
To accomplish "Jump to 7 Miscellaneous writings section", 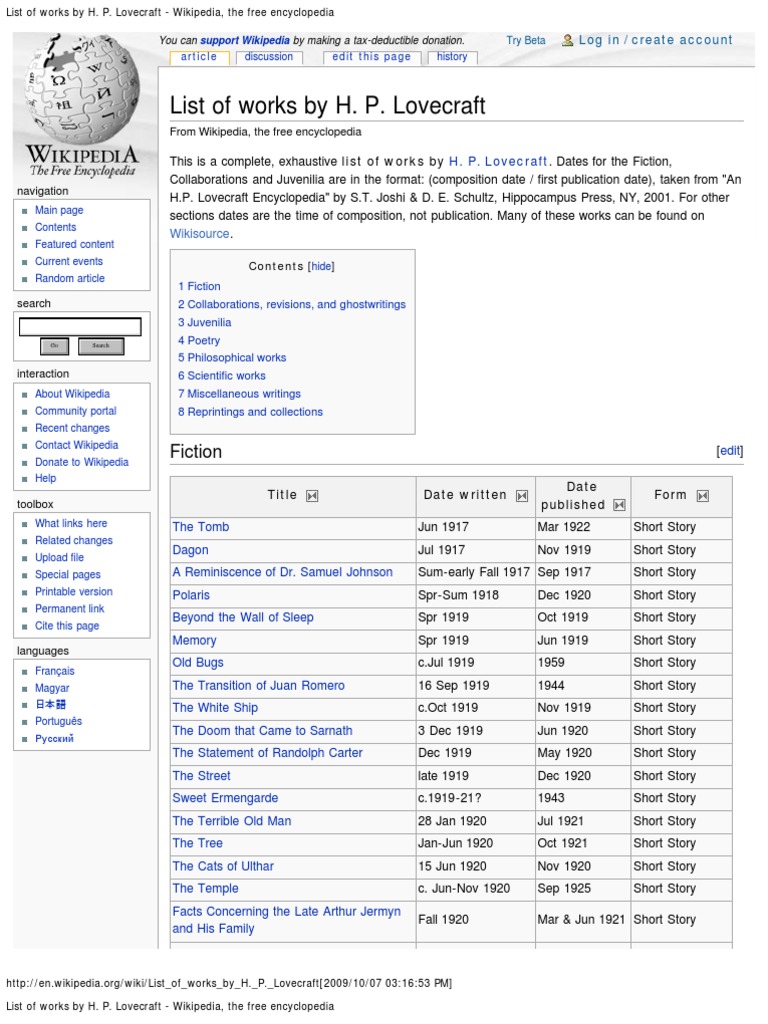I will pyautogui.click(x=239, y=394).
